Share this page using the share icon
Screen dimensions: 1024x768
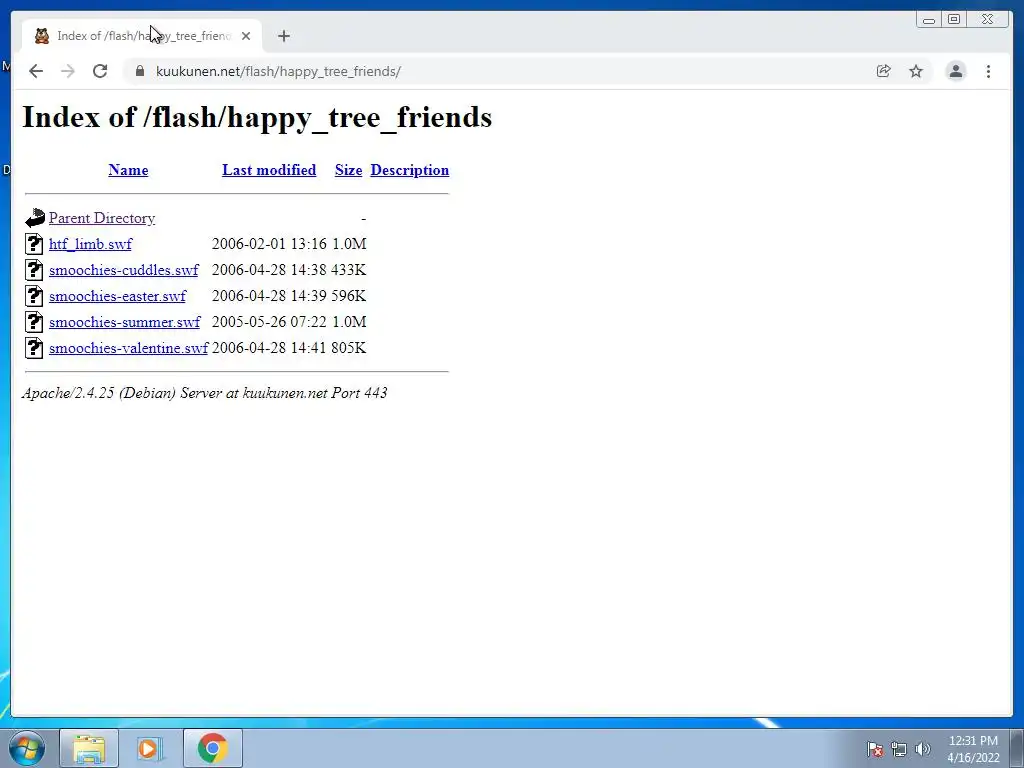click(884, 71)
